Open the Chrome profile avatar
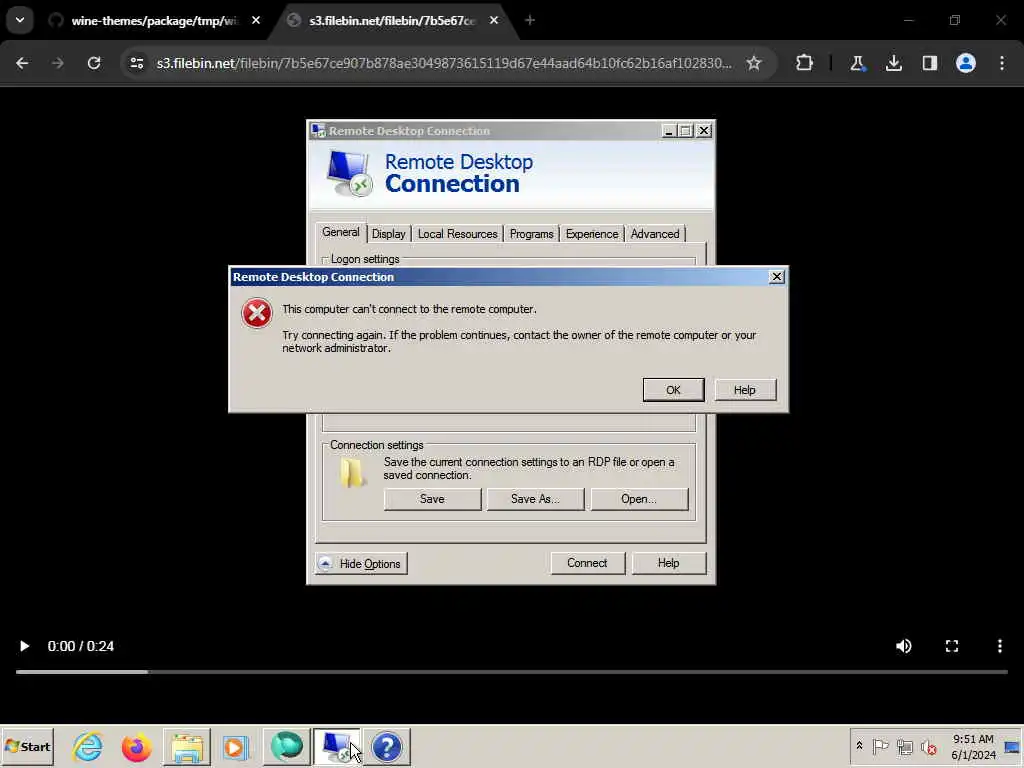Screen dimensions: 1024x768 966,63
